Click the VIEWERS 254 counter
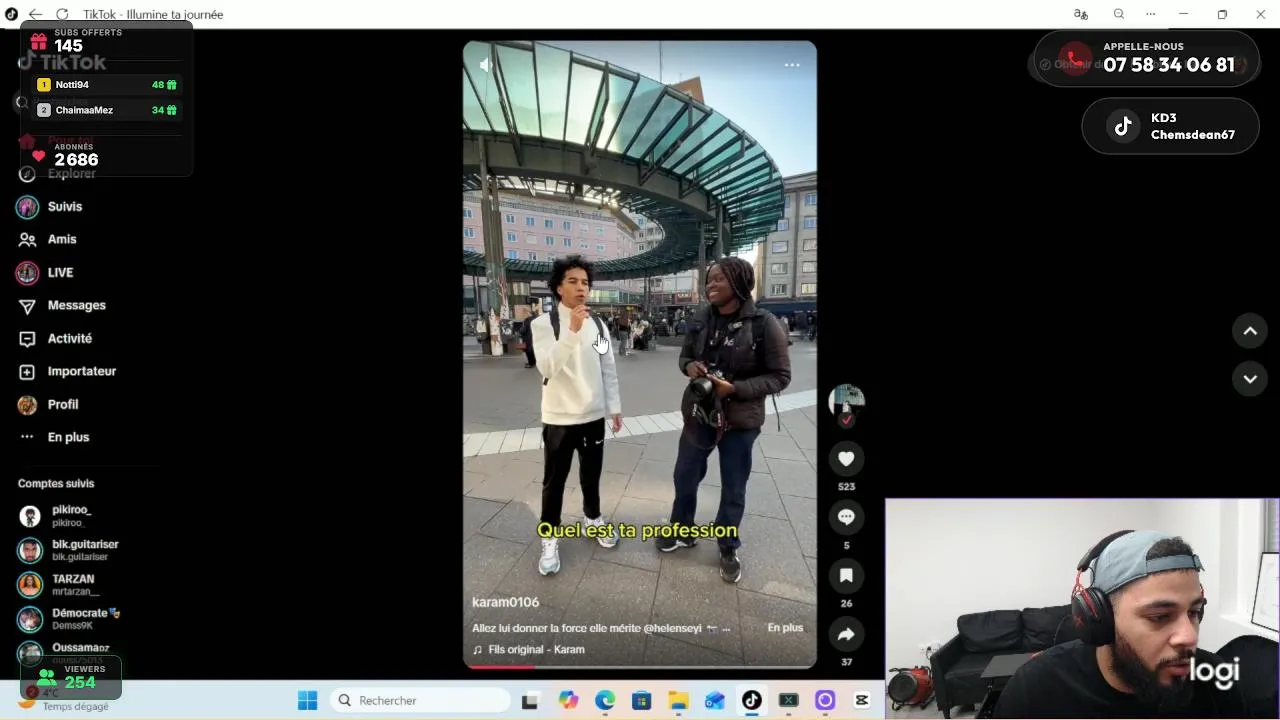Screen dimensions: 1280x720 click(71, 678)
